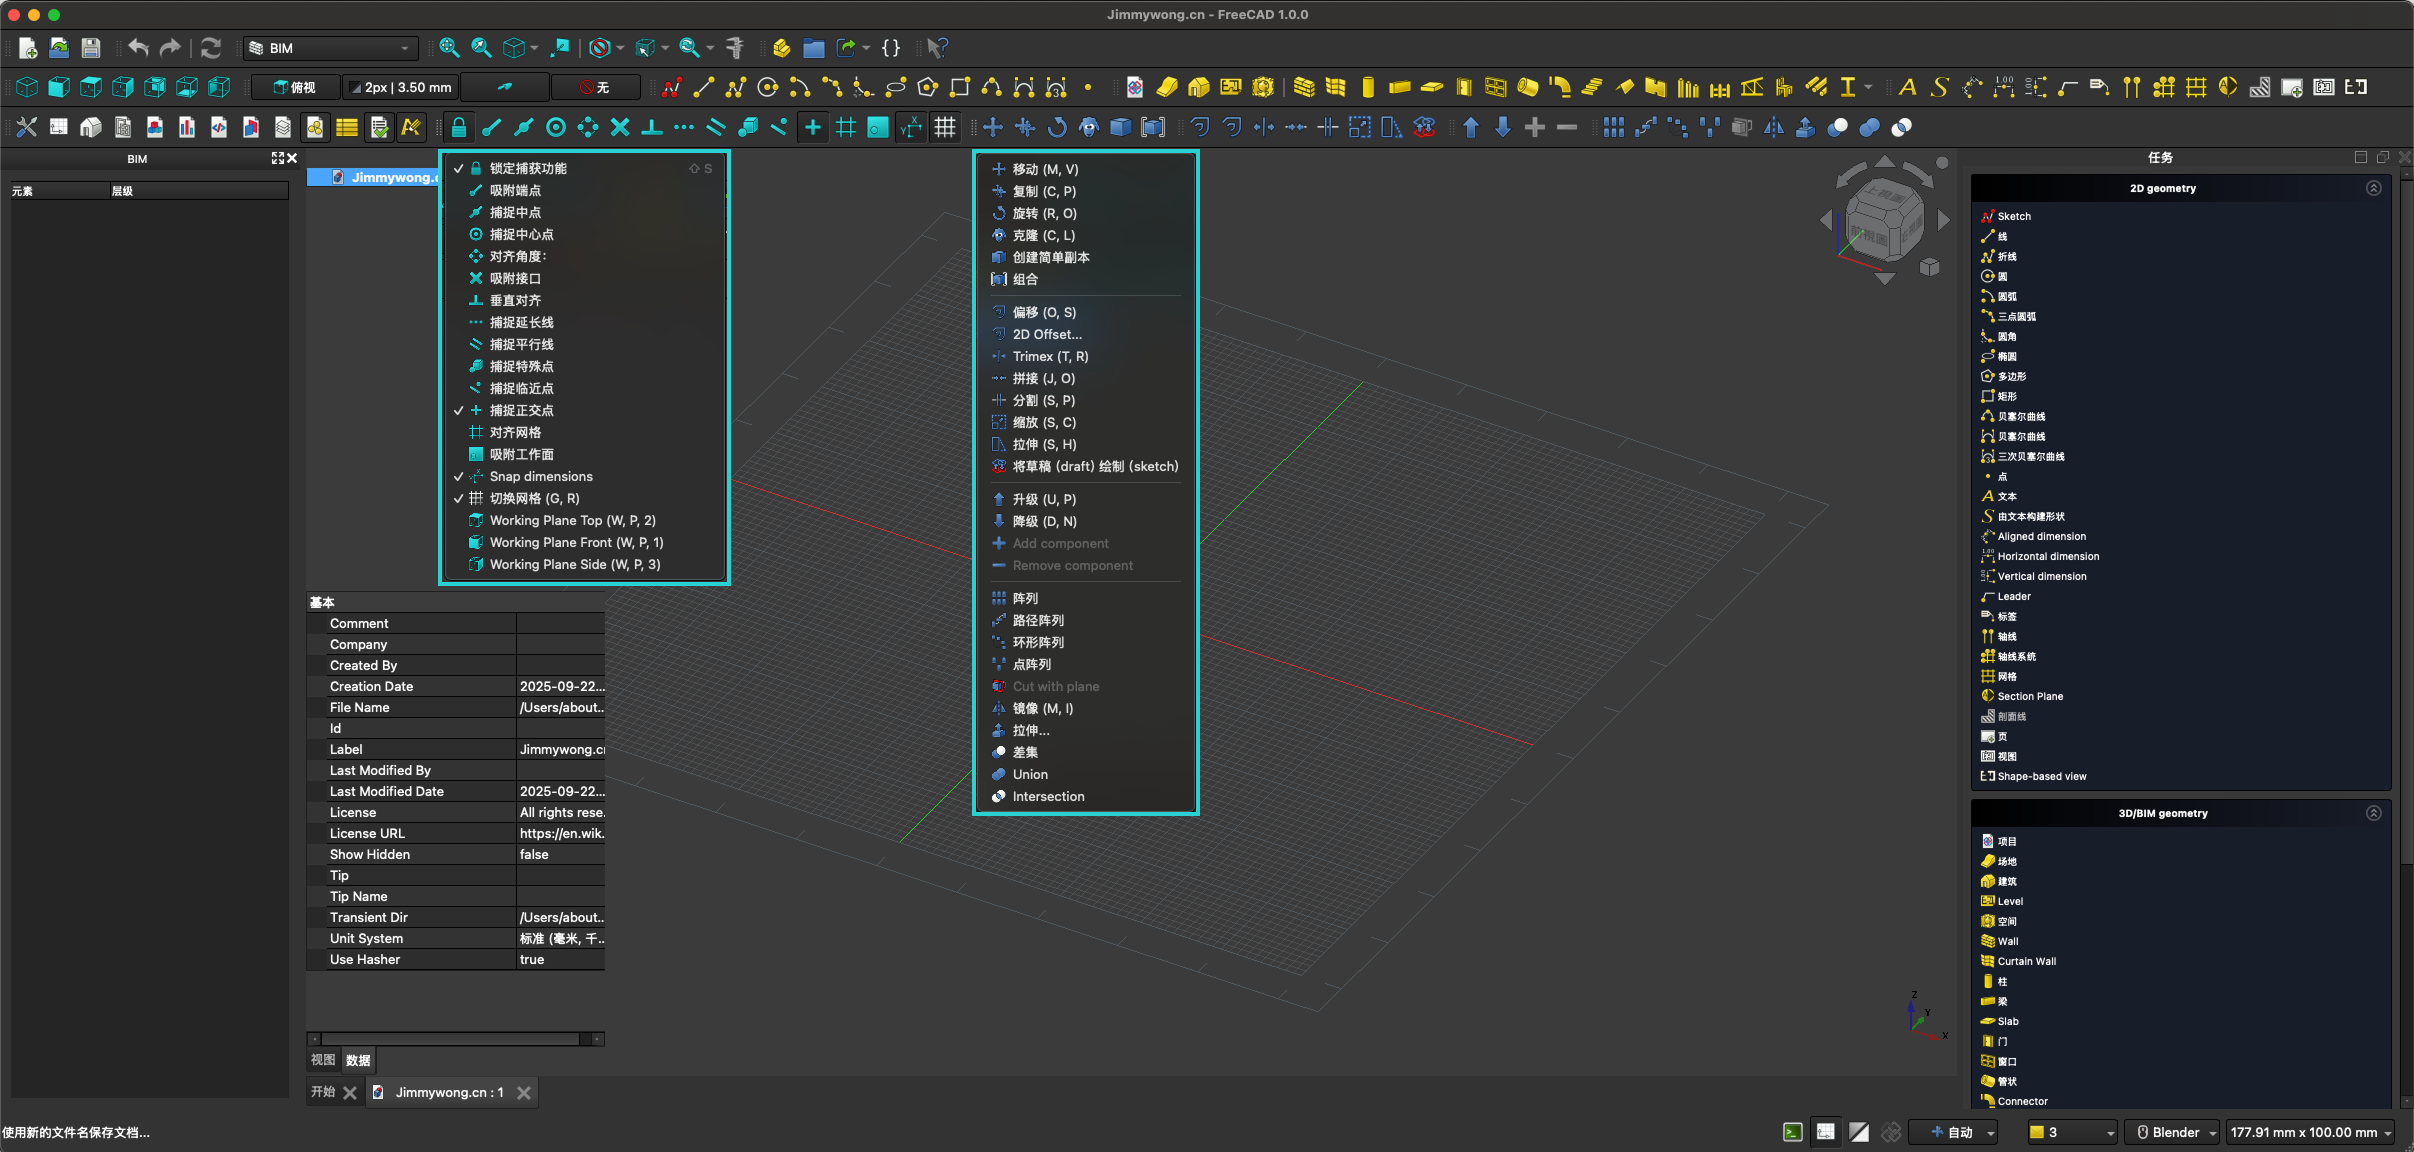This screenshot has width=2414, height=1152.
Task: Collapse the 2D geometry task section
Action: pos(2374,188)
